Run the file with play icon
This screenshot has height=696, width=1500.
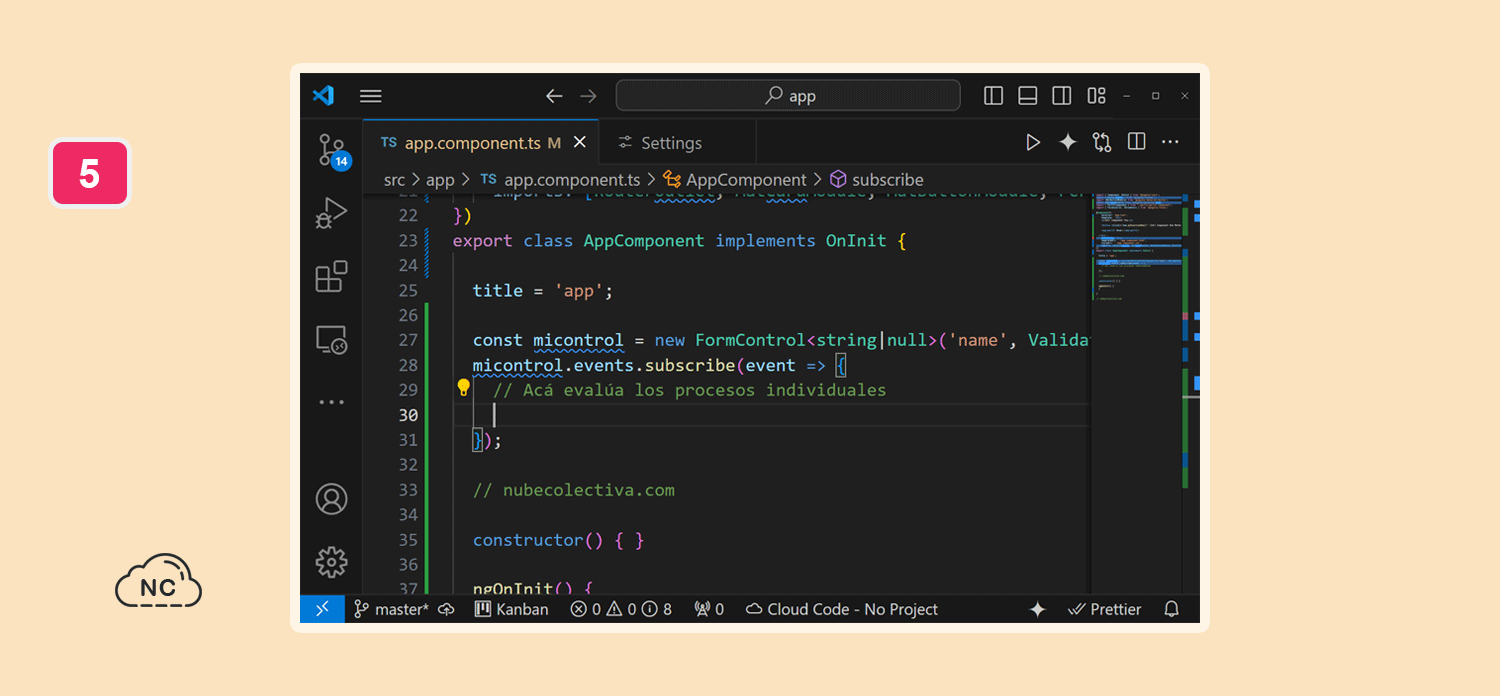coord(1033,143)
